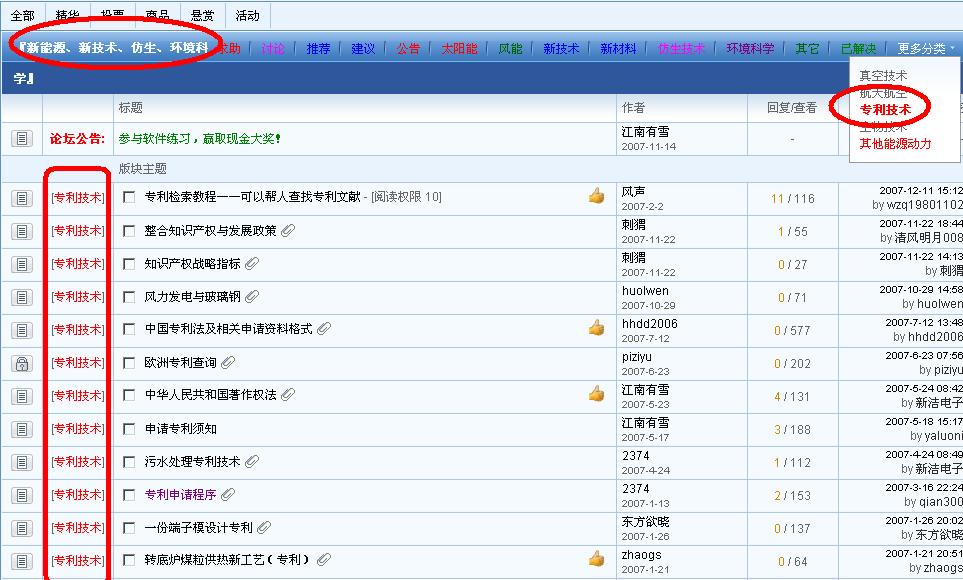Click the thread icon beside 申请专利须知
Viewport: 963px width, 580px height.
point(21,429)
